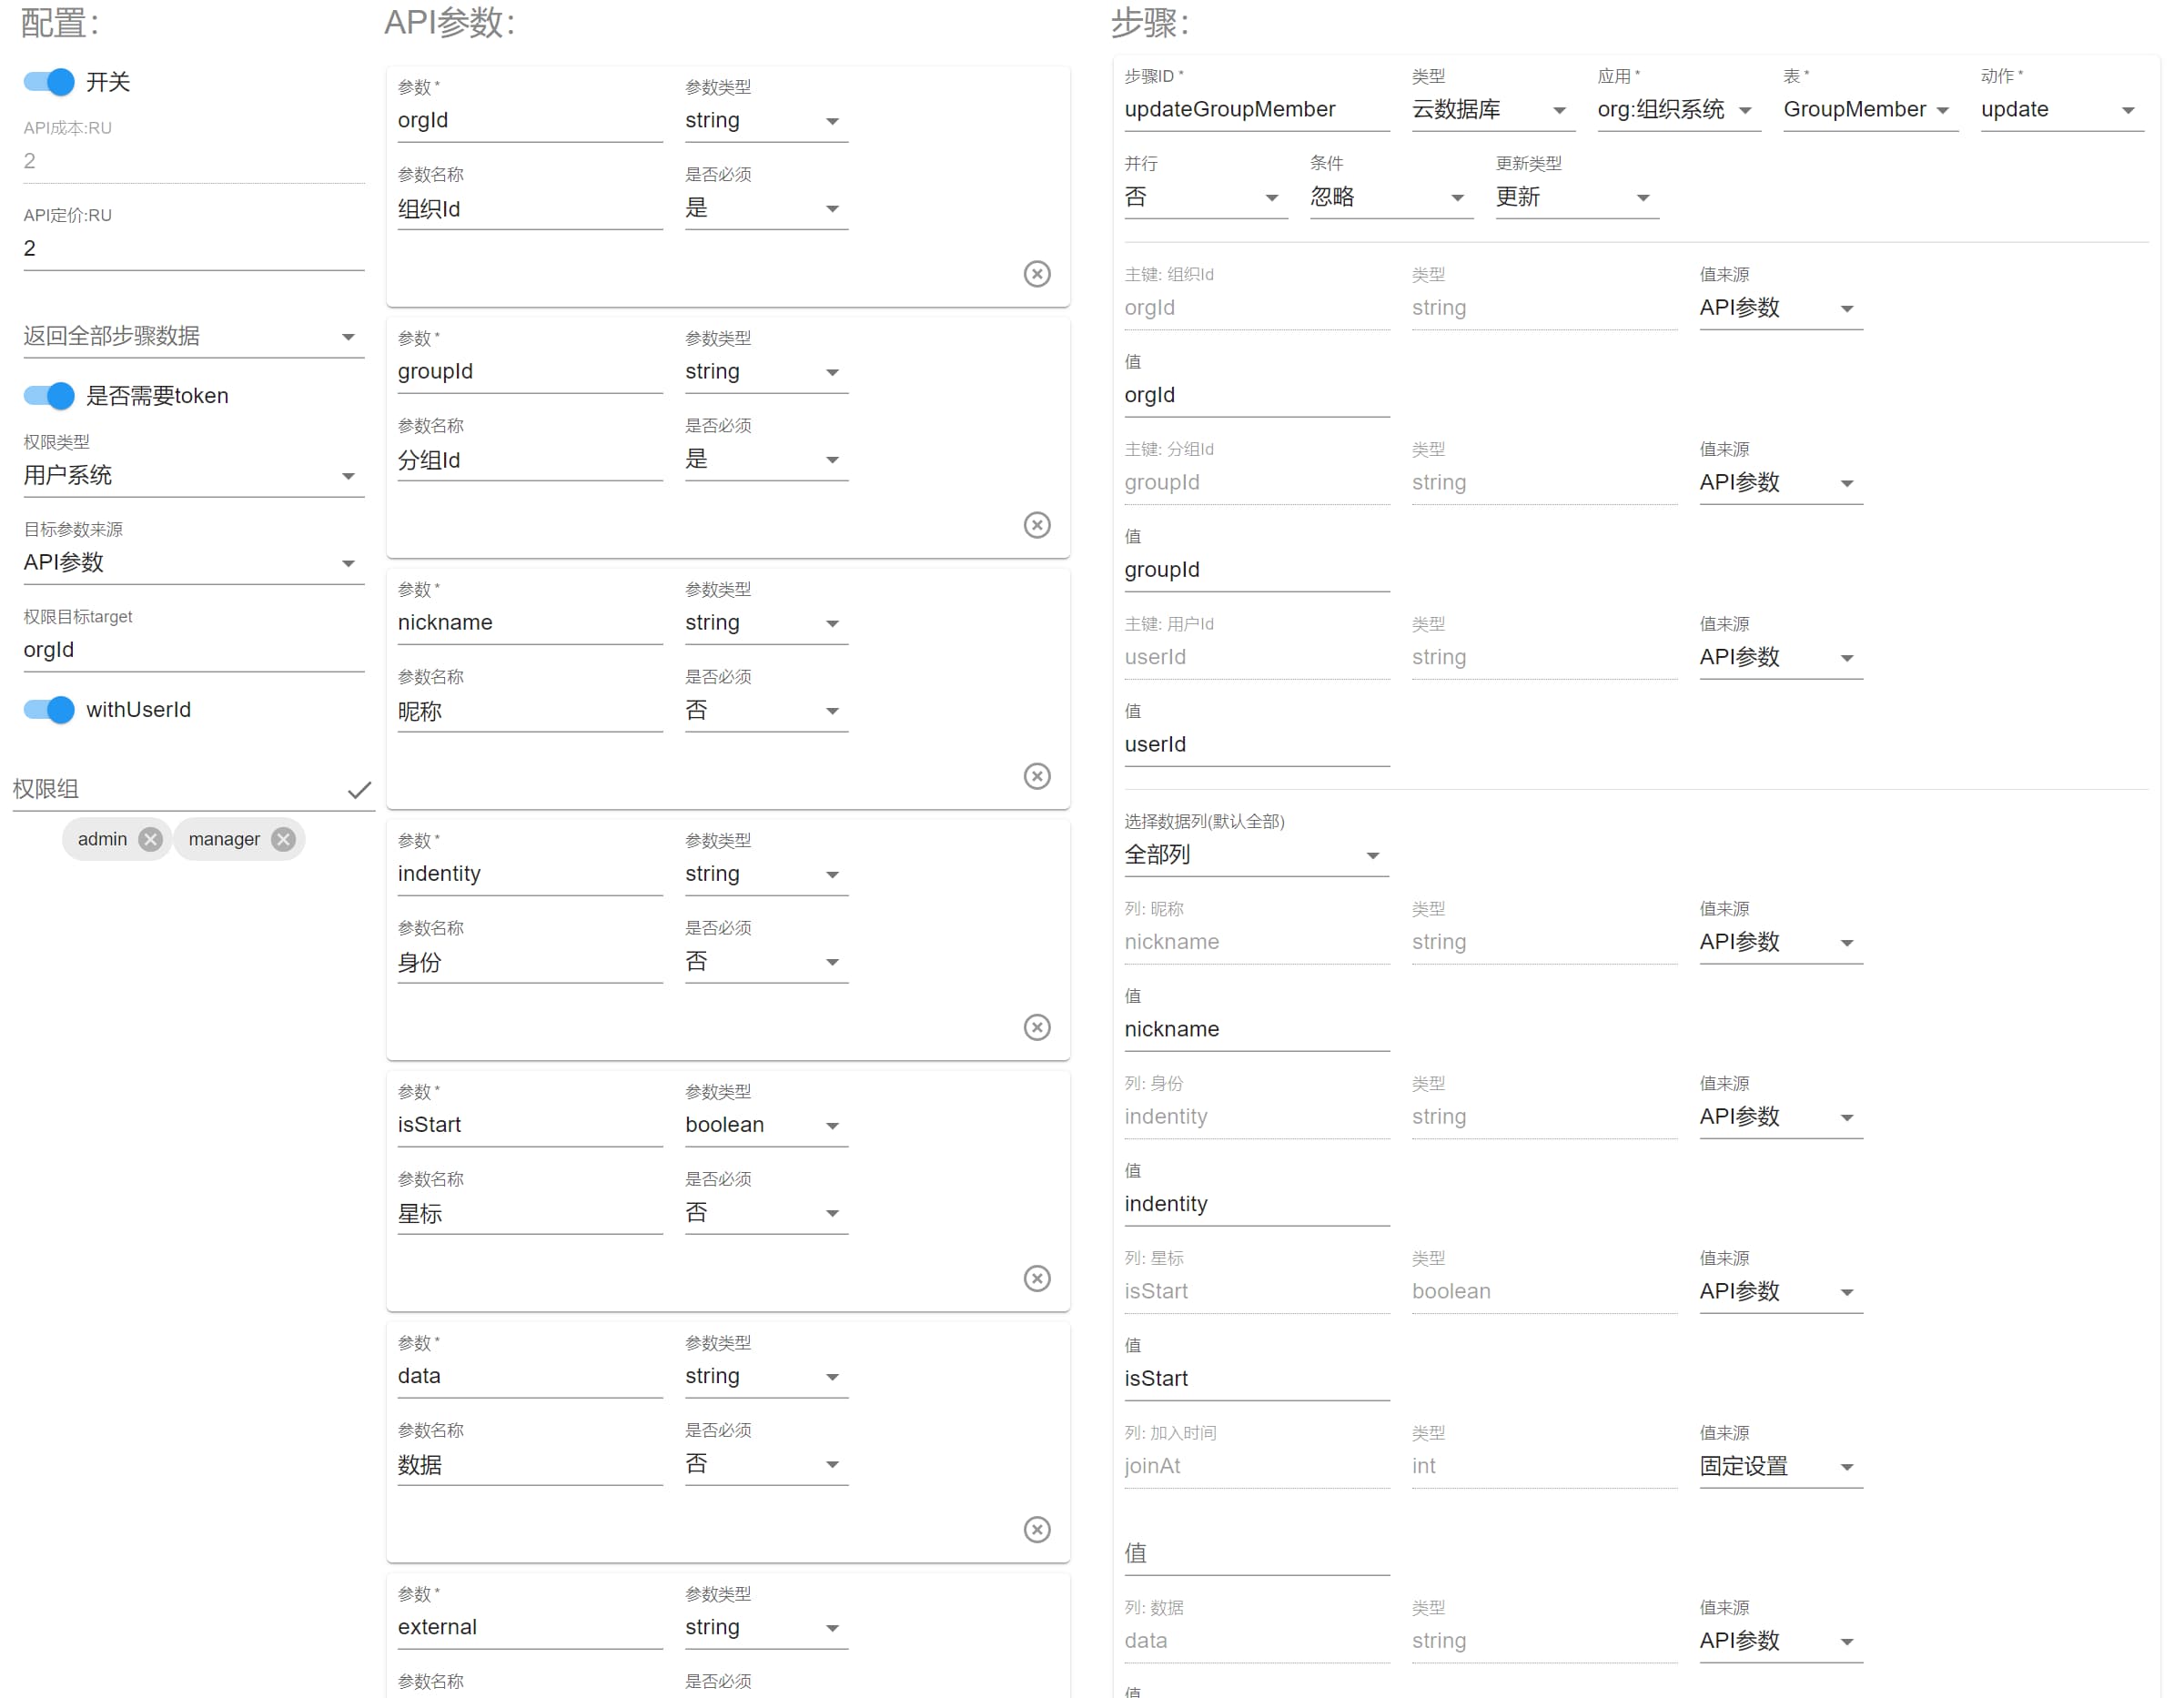Disable the 是否需要token switch
Screen dimensions: 2184x1698
[49, 396]
